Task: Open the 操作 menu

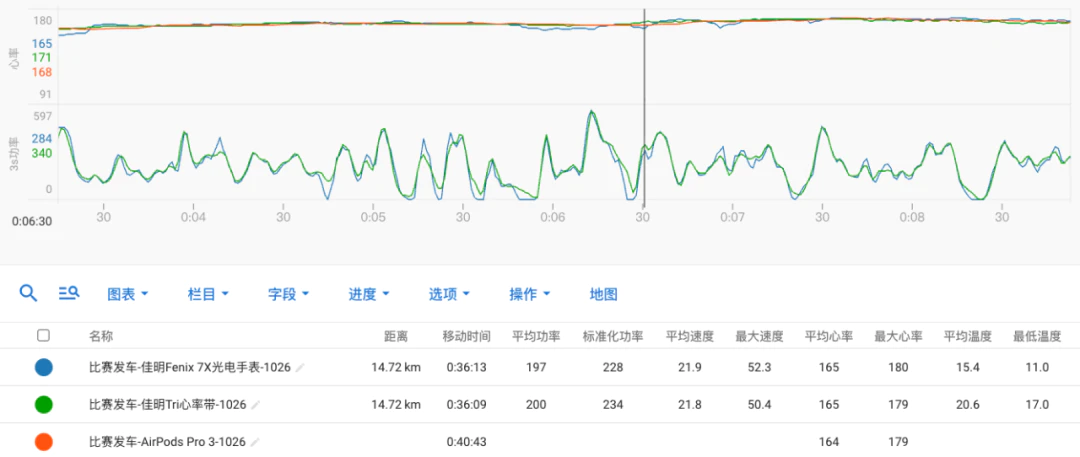Action: 529,294
